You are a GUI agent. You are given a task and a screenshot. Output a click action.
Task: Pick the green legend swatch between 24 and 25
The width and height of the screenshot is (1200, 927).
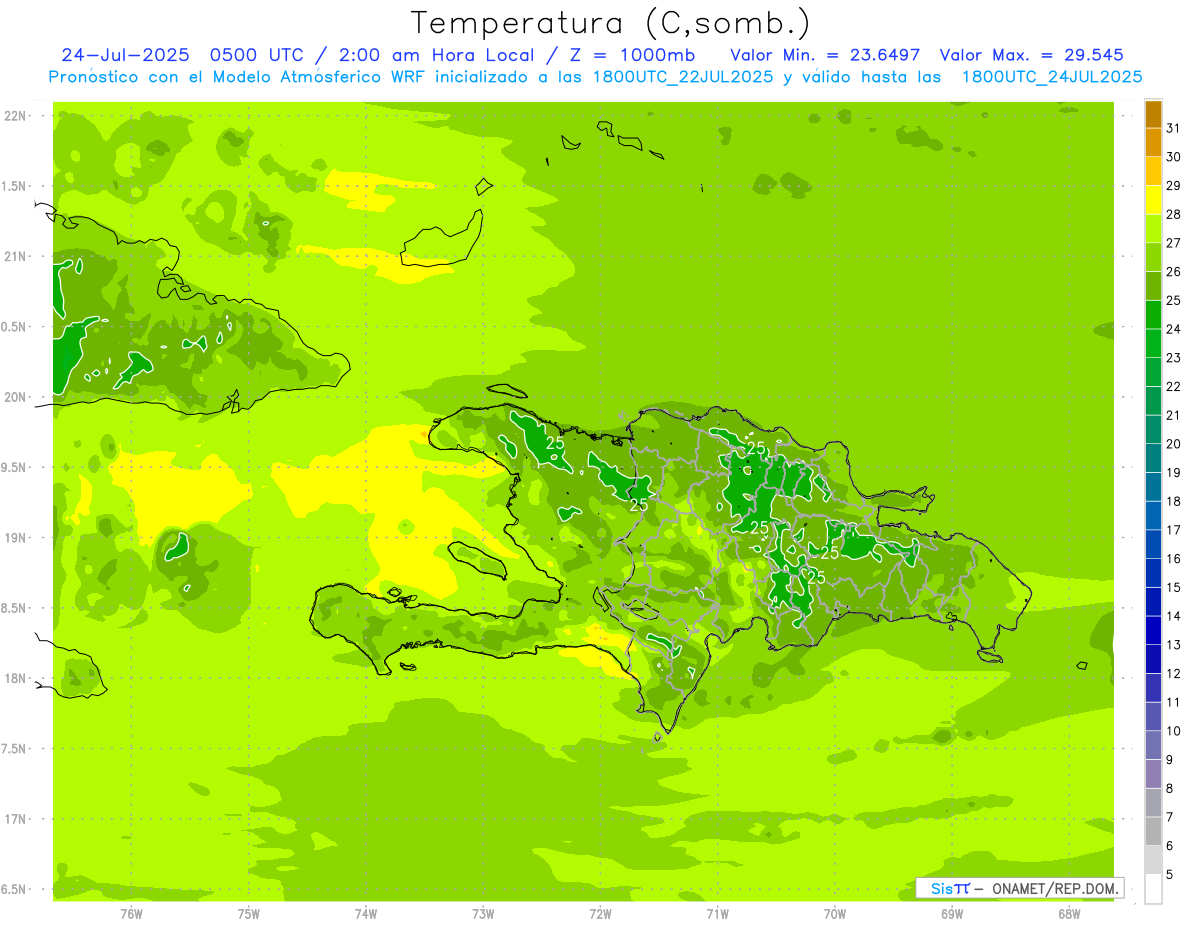click(1153, 315)
